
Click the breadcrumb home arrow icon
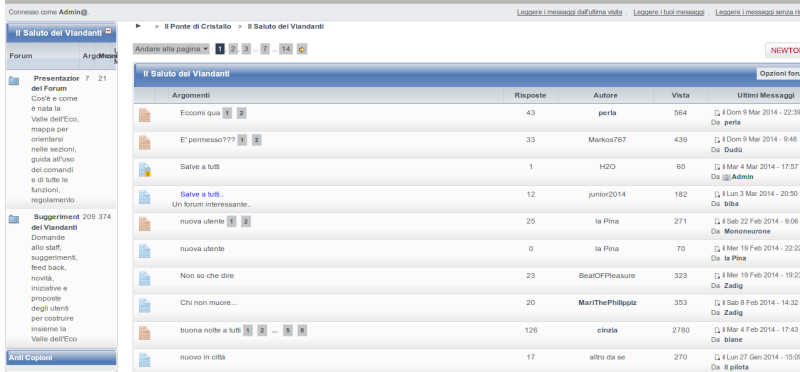click(x=138, y=26)
